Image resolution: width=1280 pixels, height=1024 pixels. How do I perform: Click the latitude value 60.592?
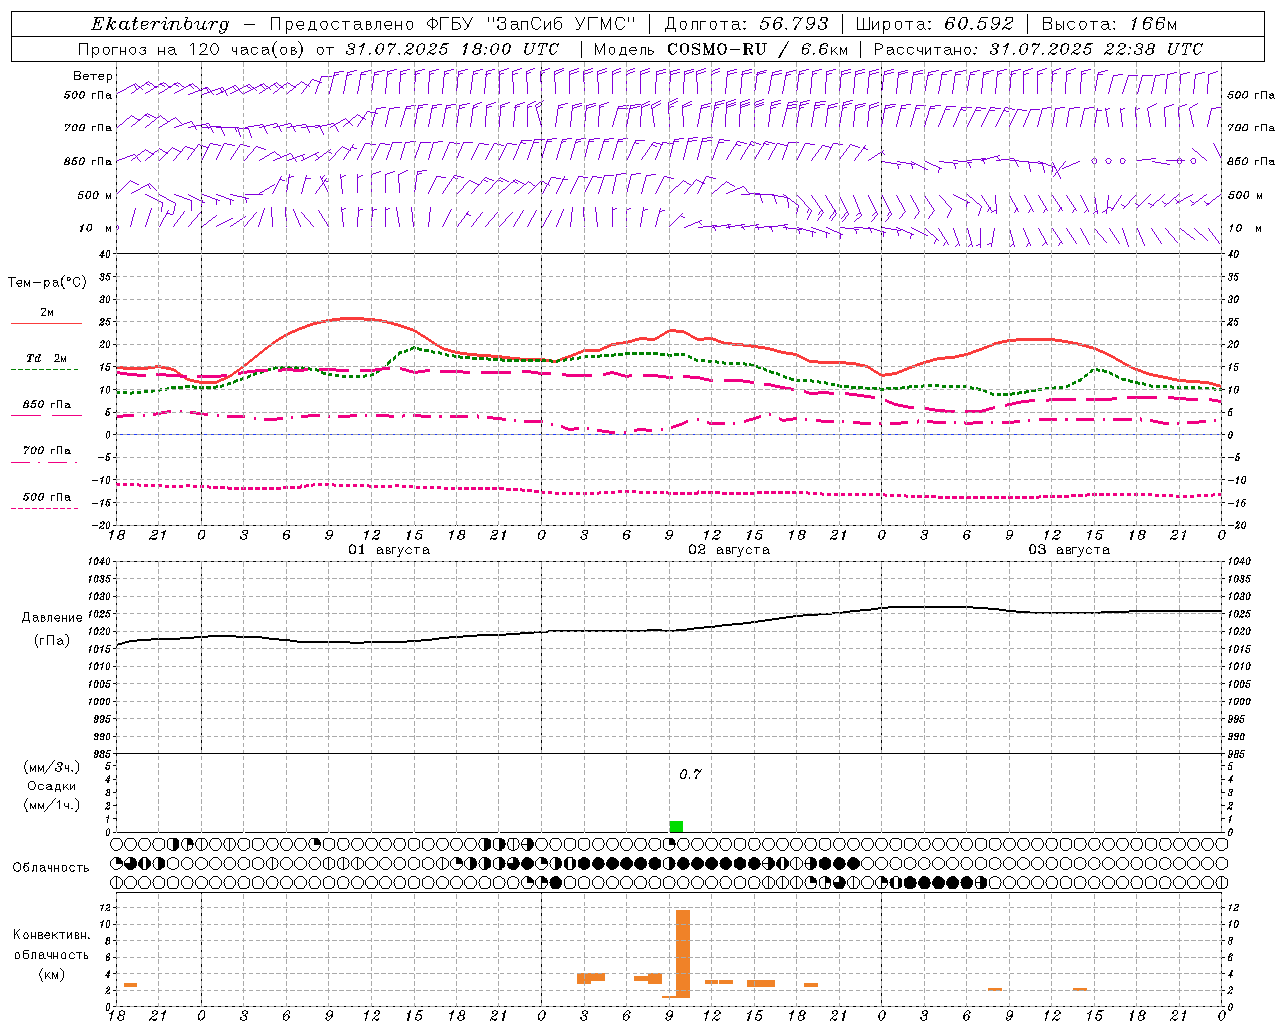pyautogui.click(x=978, y=24)
